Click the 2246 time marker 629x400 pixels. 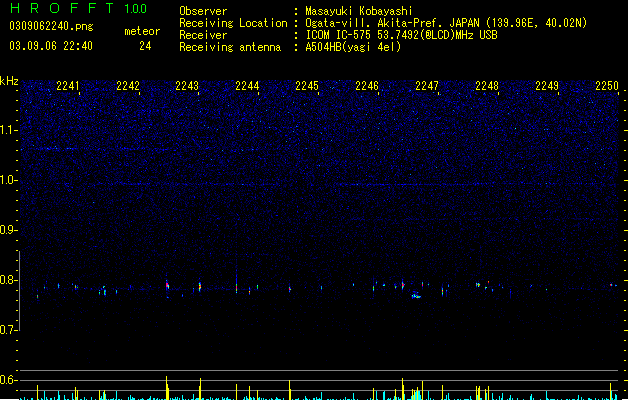tap(367, 86)
